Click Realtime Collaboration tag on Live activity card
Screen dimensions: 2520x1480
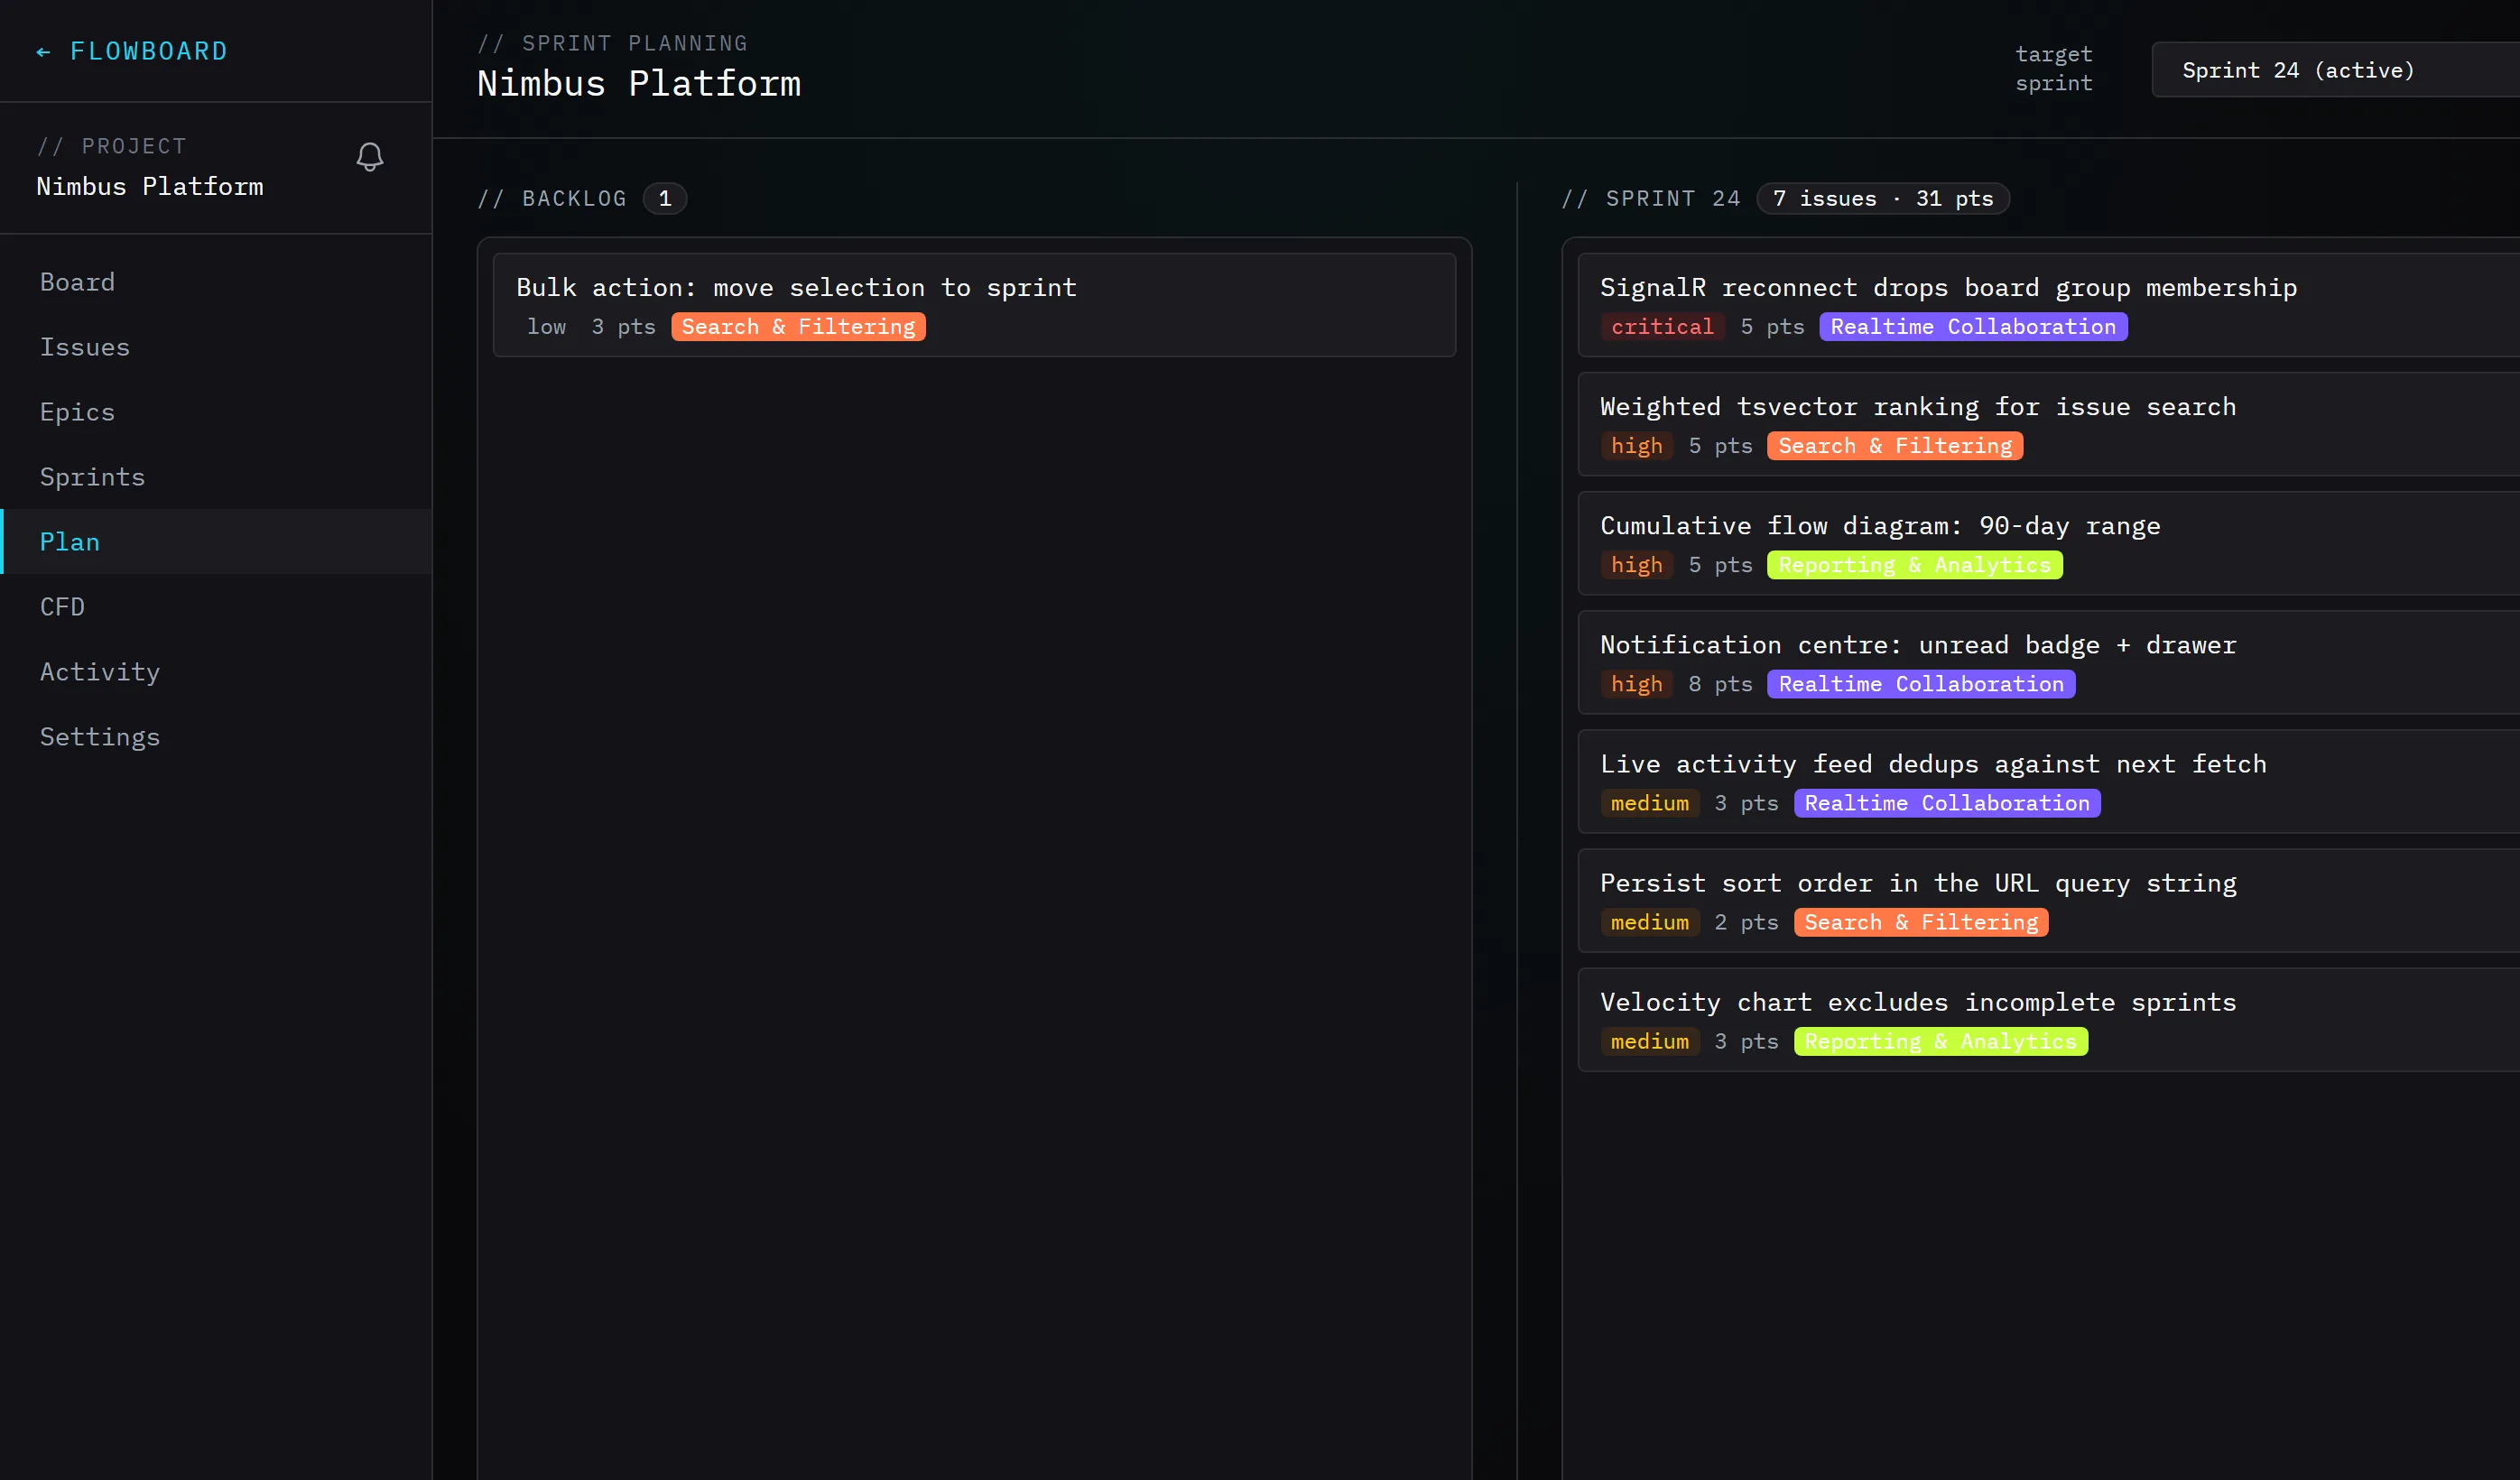click(1947, 803)
